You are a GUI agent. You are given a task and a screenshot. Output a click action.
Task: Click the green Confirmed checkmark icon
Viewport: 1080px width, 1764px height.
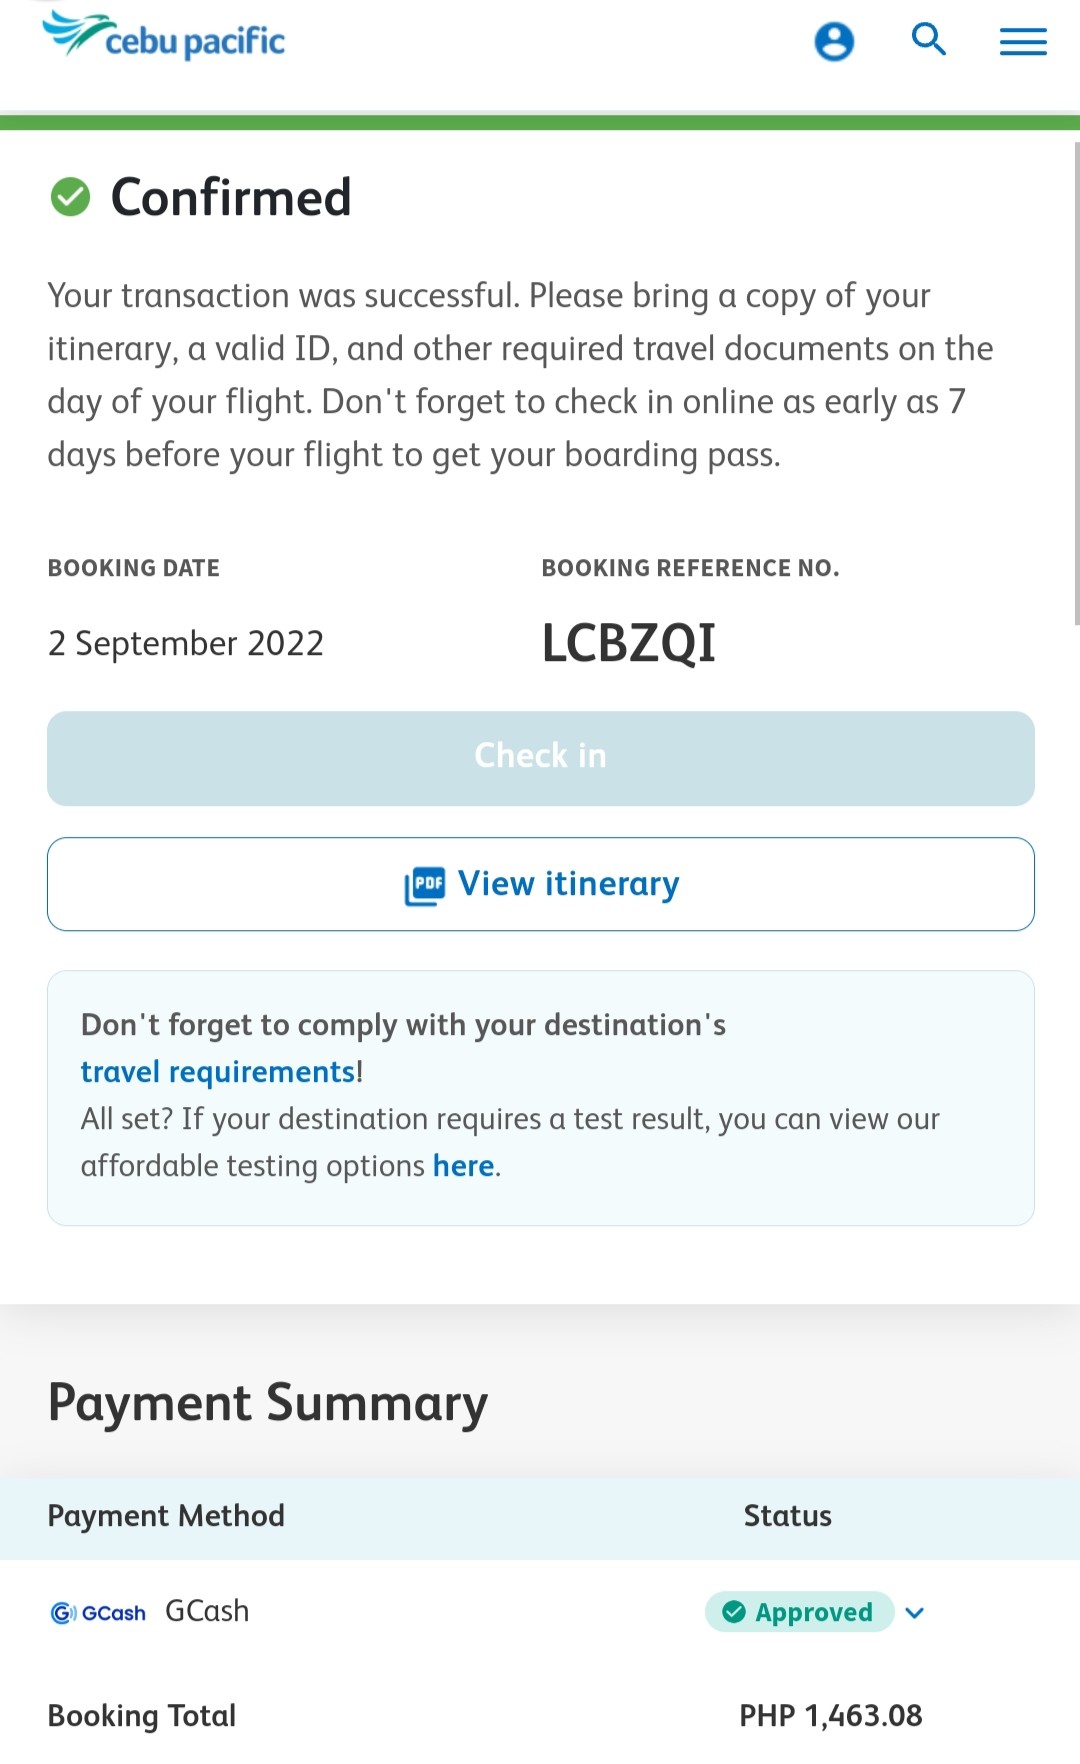70,197
